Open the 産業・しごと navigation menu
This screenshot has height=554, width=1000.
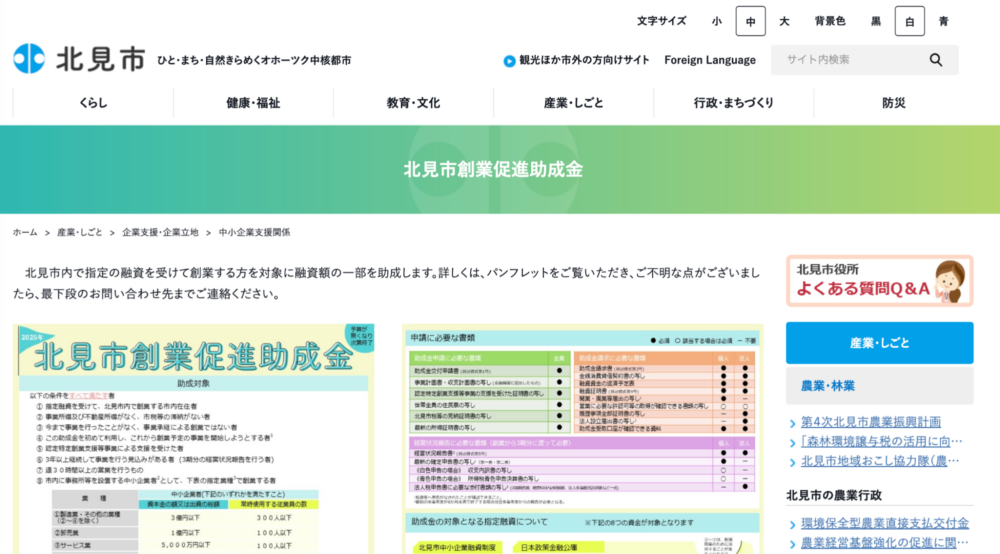point(573,103)
